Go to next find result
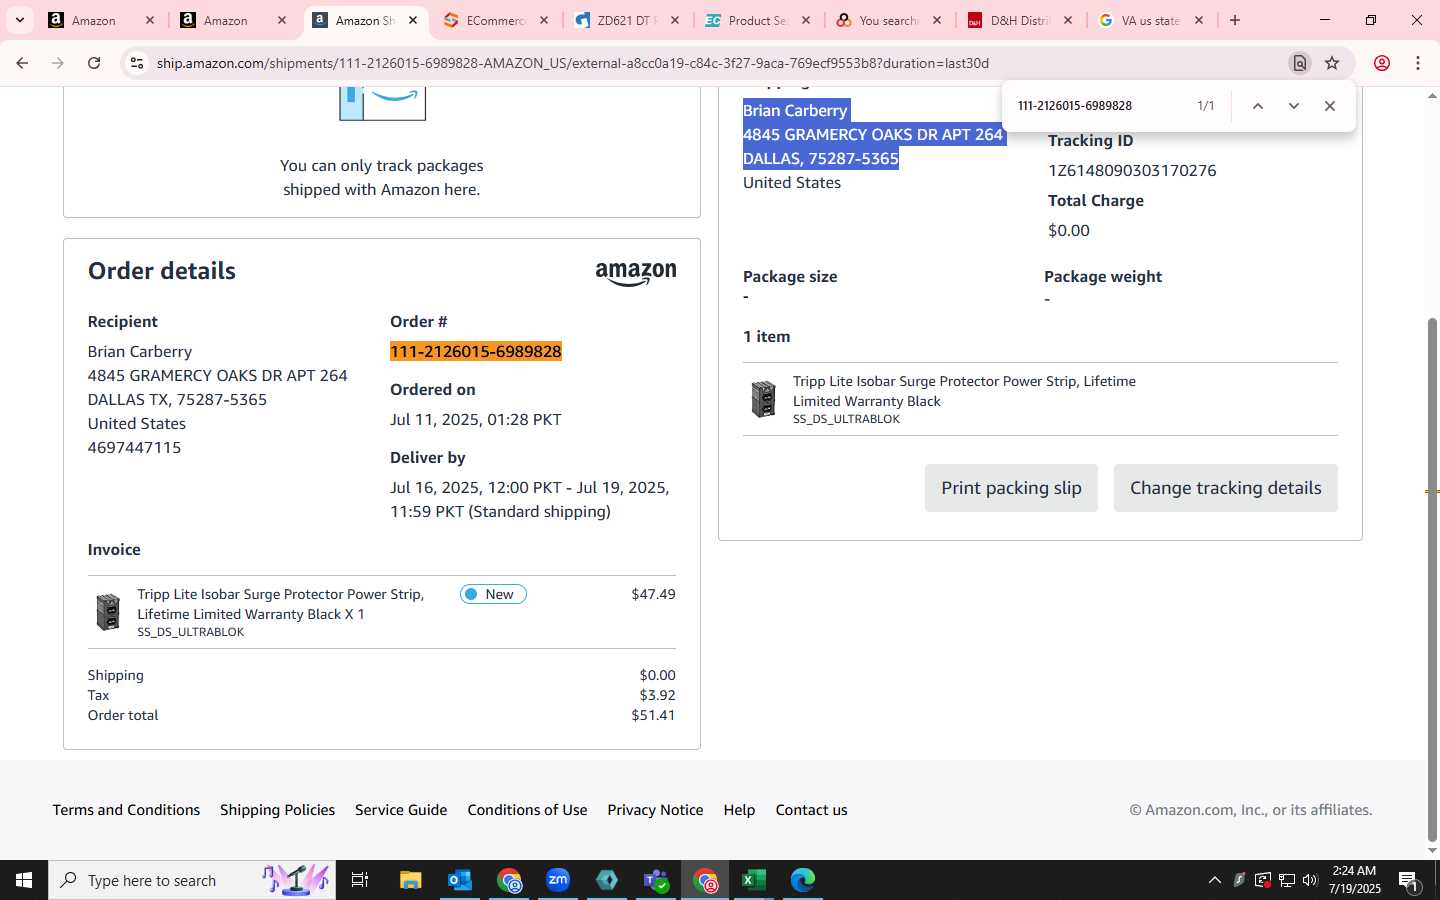The width and height of the screenshot is (1440, 900). click(x=1294, y=106)
